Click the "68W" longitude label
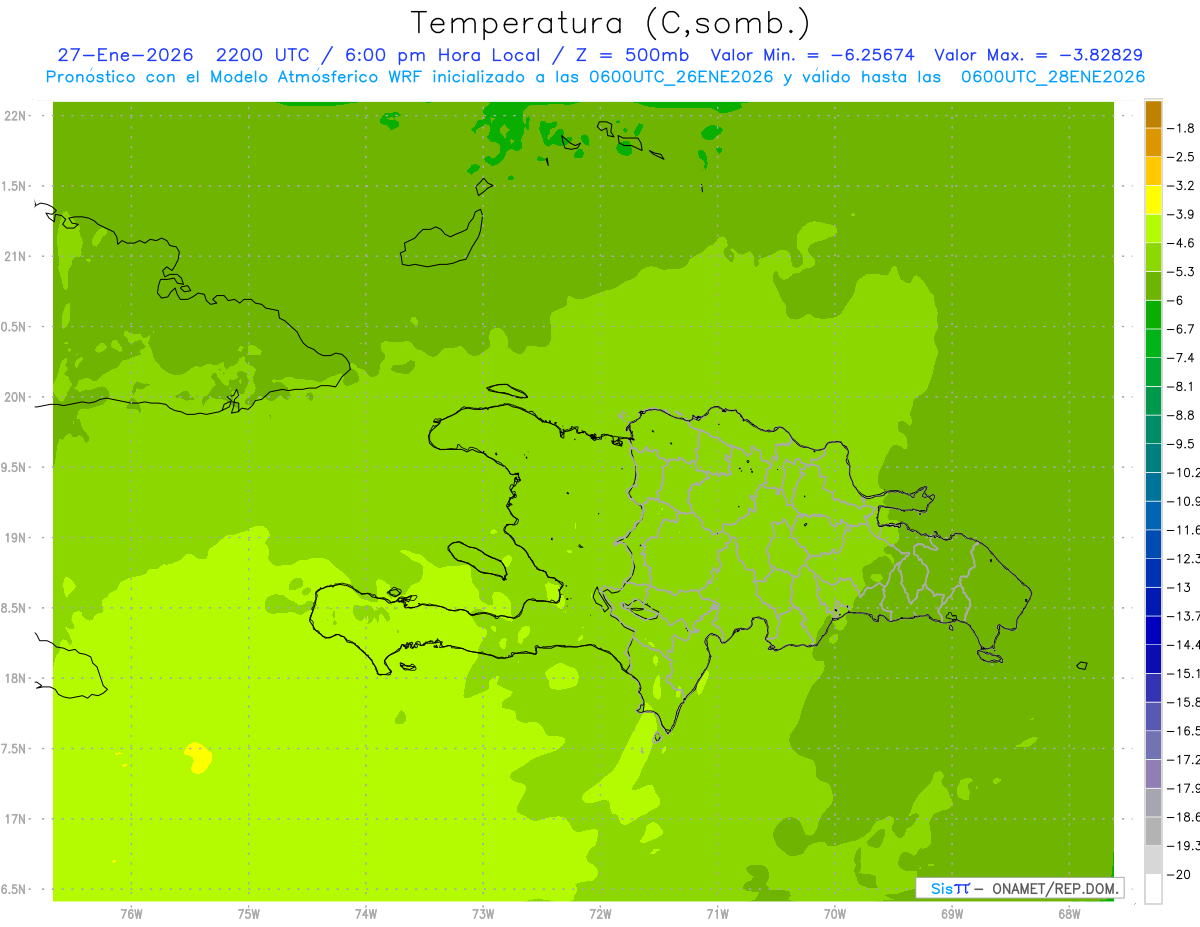Viewport: 1200px width, 927px height. (1069, 914)
